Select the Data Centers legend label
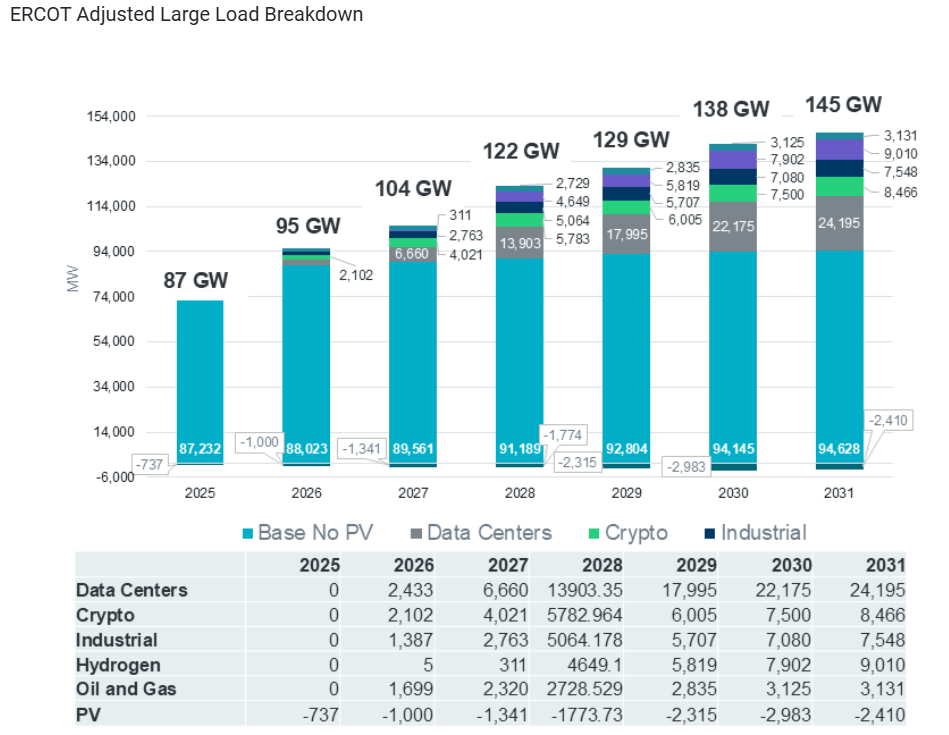Viewport: 949px width, 735px height. click(490, 533)
